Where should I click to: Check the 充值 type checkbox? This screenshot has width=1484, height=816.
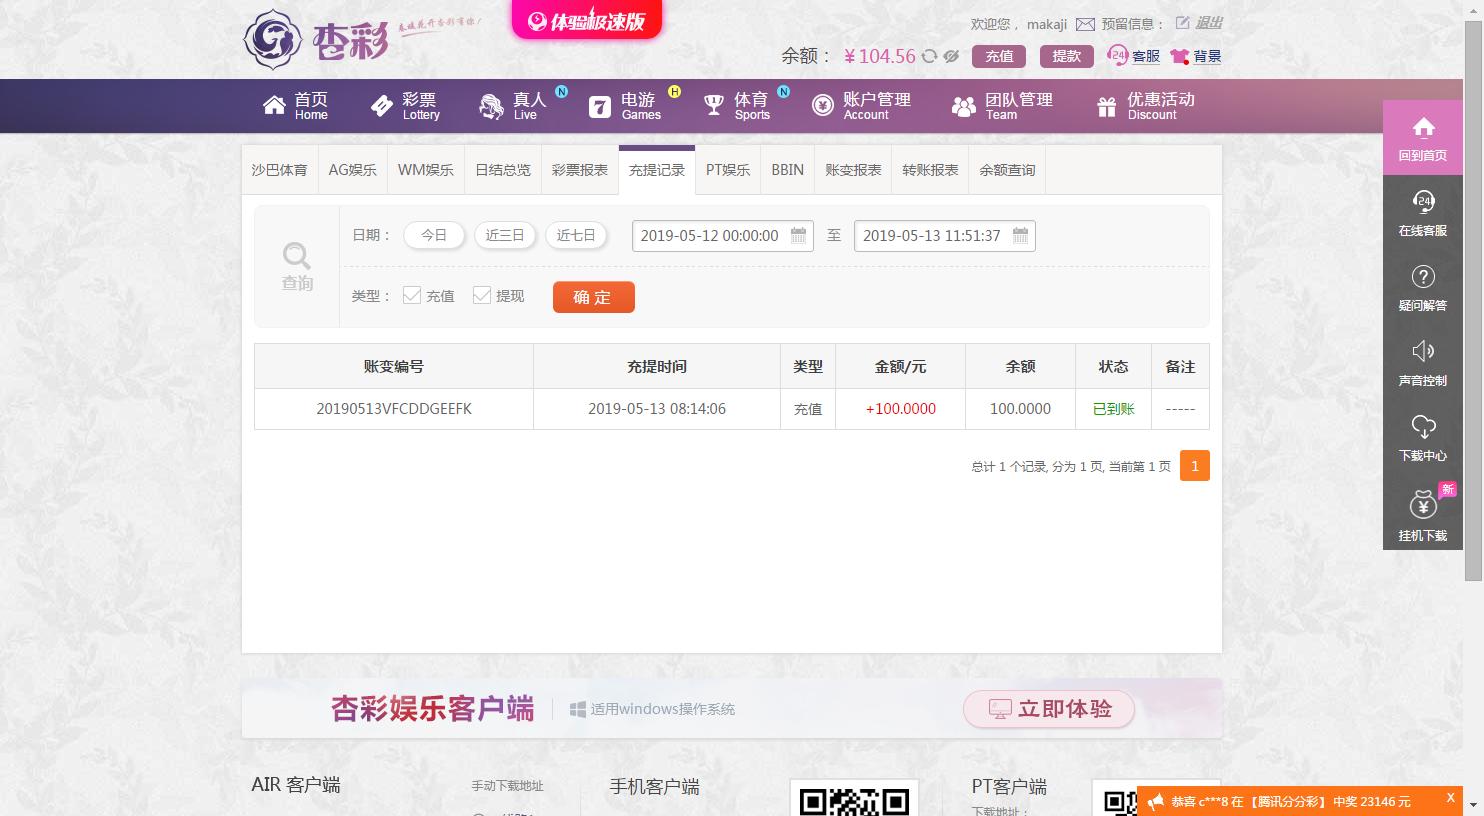pyautogui.click(x=411, y=295)
